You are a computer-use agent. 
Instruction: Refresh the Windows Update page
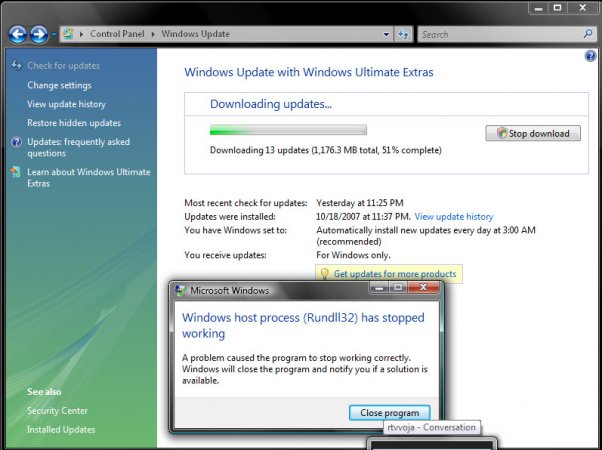403,34
